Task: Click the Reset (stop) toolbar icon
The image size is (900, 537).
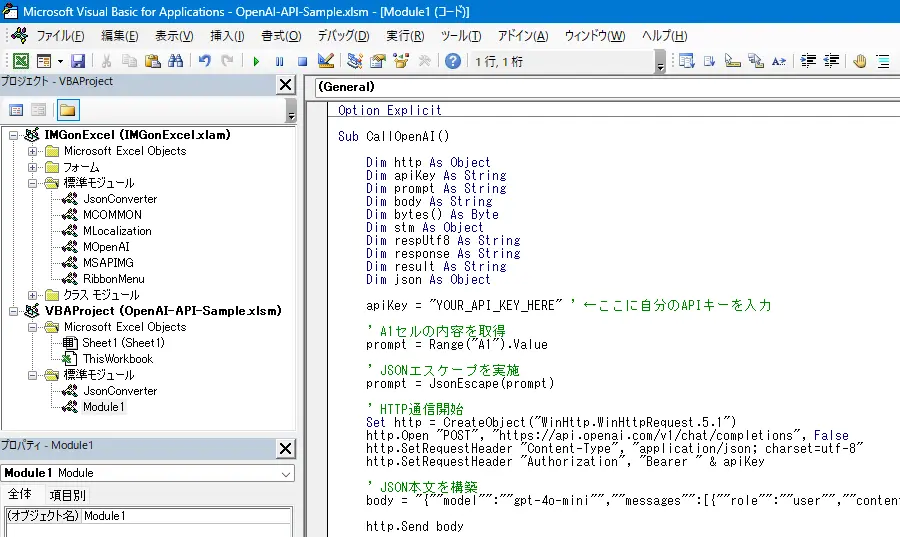Action: pyautogui.click(x=301, y=61)
